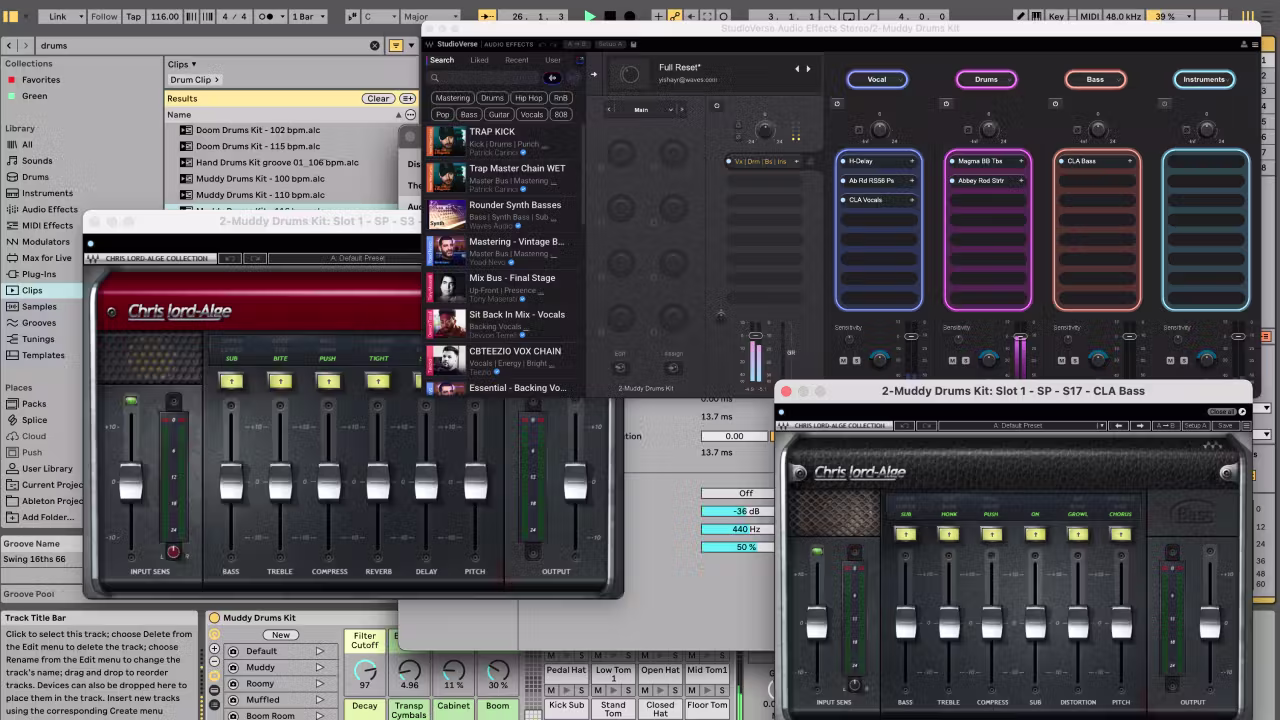Screen dimensions: 1280x720
Task: Expand the Clips filter dropdown
Action: pos(182,64)
